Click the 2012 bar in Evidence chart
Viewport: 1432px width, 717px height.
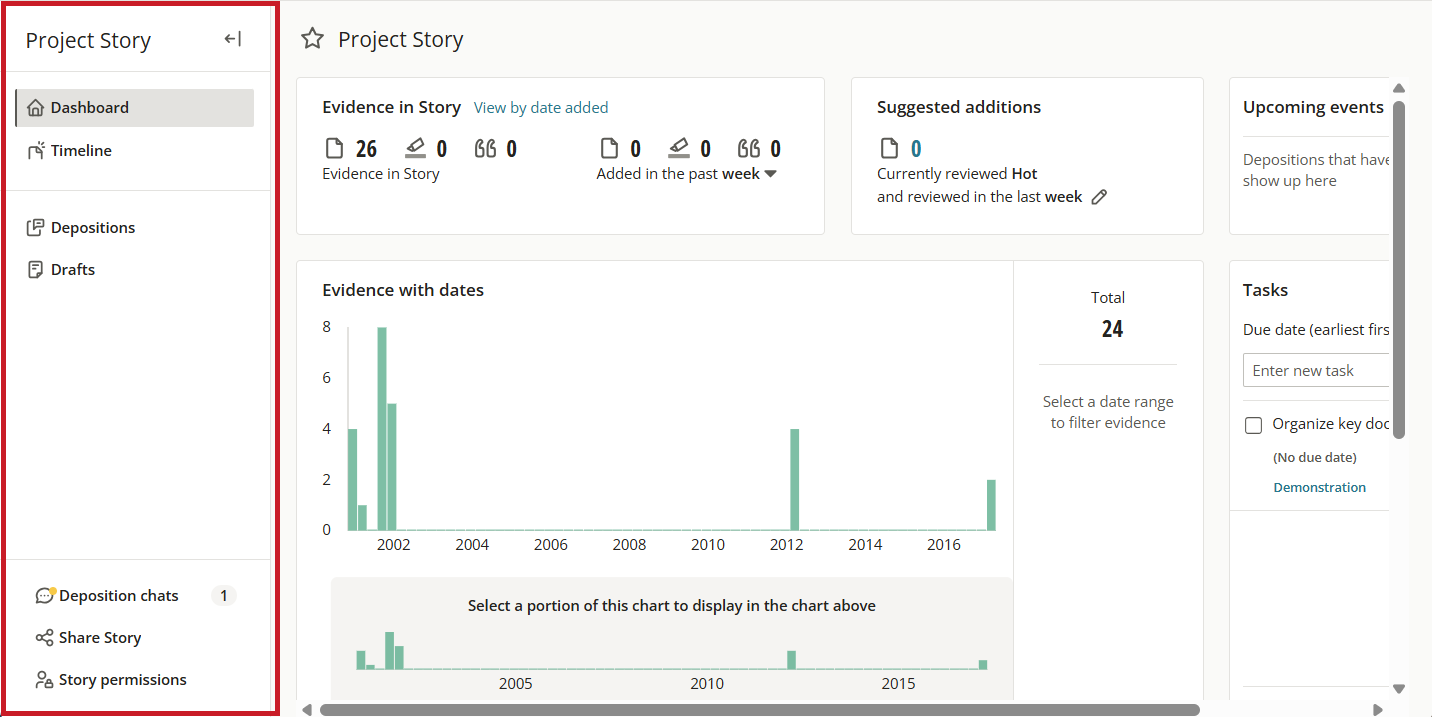coord(795,480)
